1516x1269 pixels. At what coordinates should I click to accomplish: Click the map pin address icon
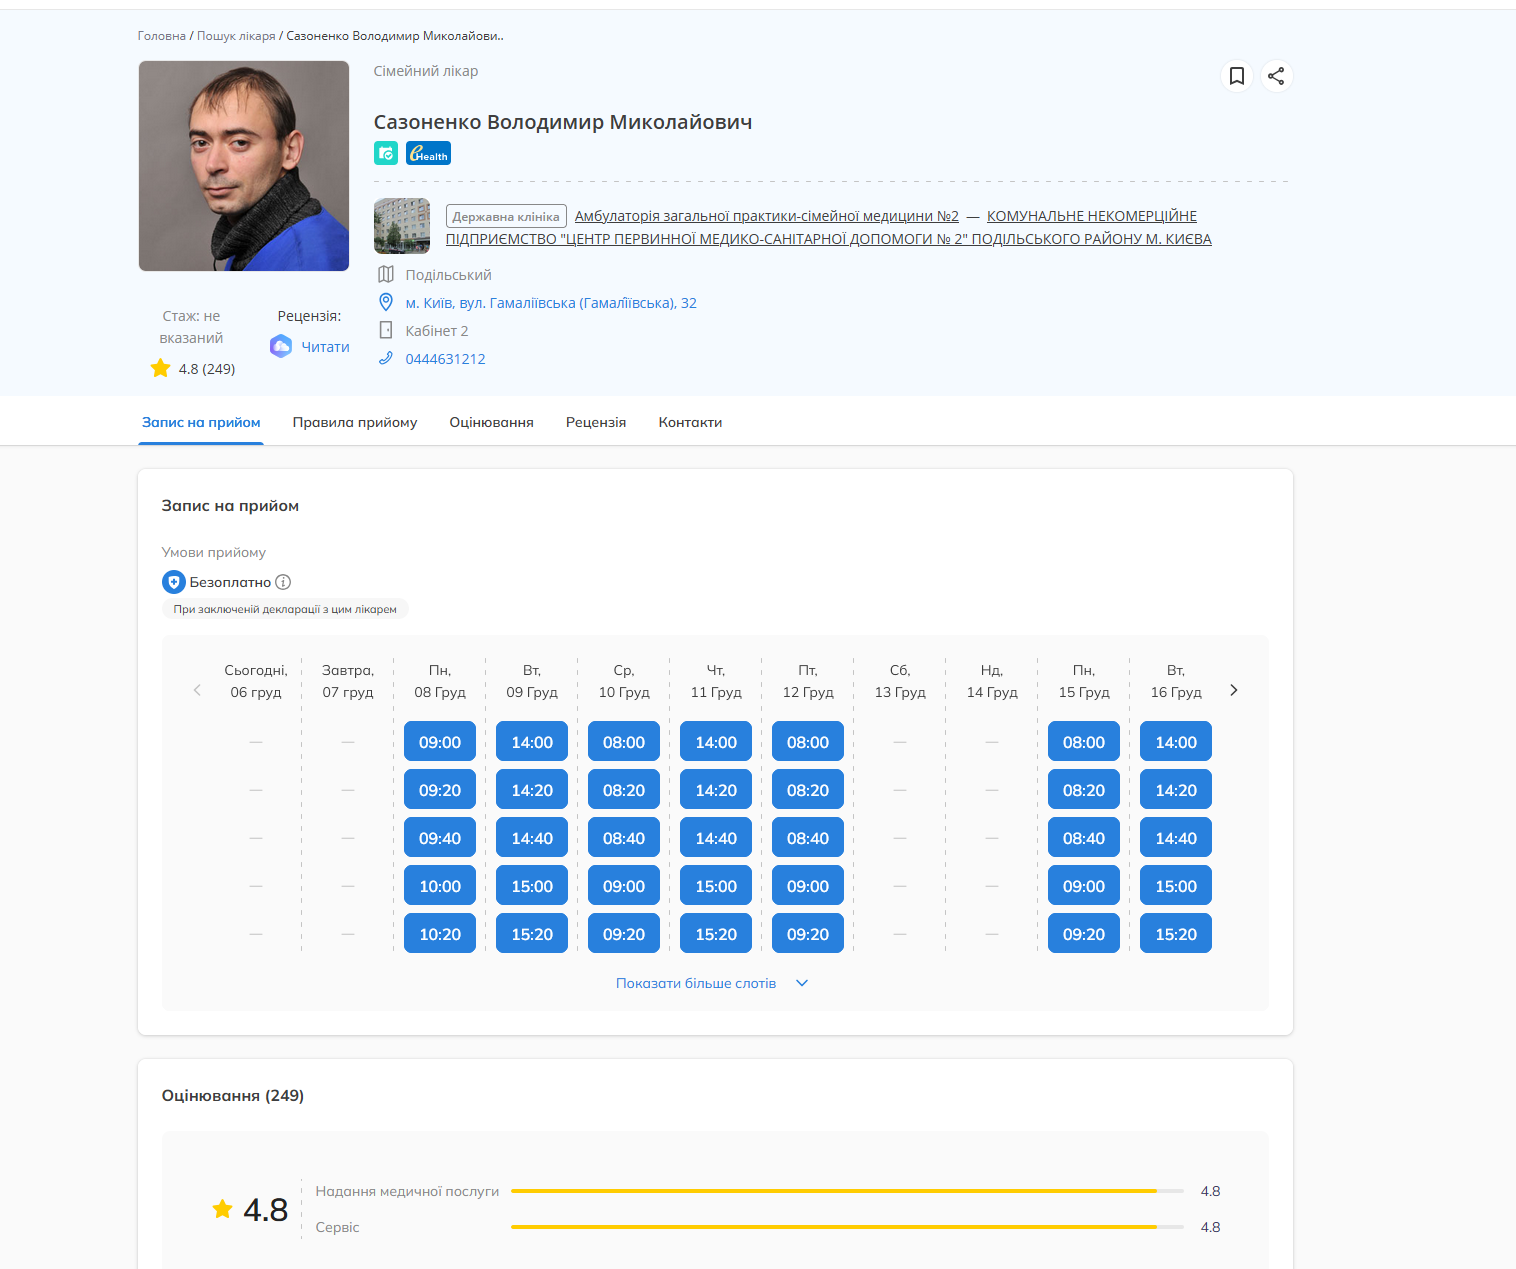(x=386, y=302)
